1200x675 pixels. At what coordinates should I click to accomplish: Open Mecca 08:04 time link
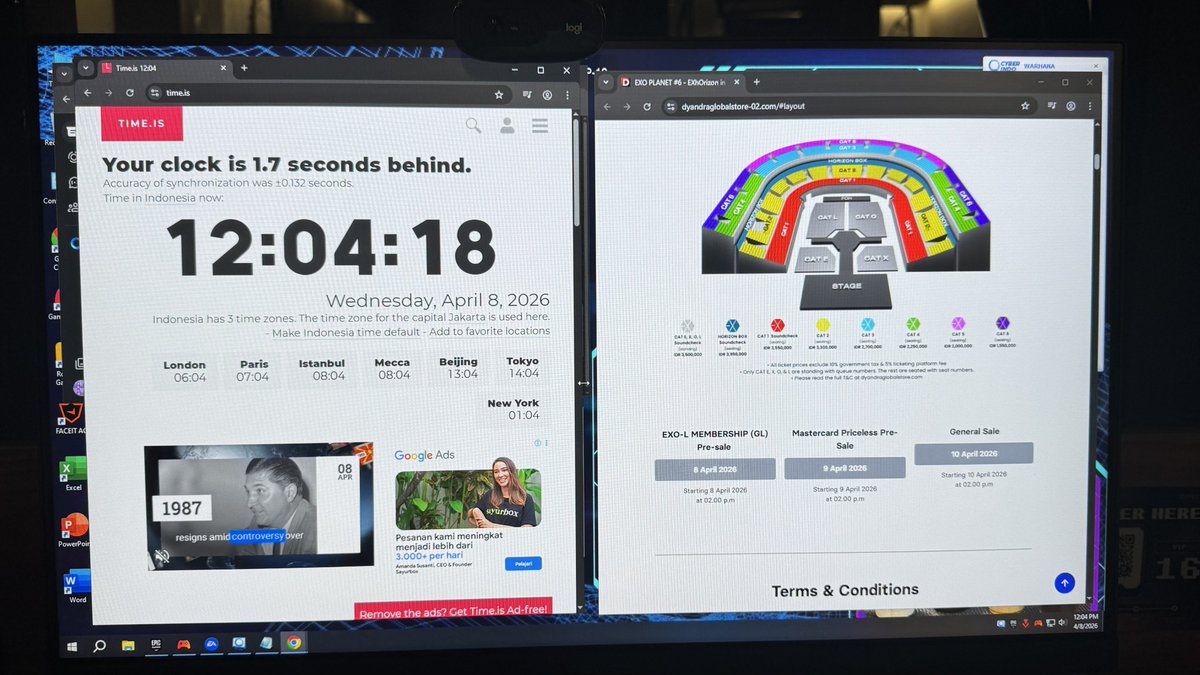[x=392, y=369]
